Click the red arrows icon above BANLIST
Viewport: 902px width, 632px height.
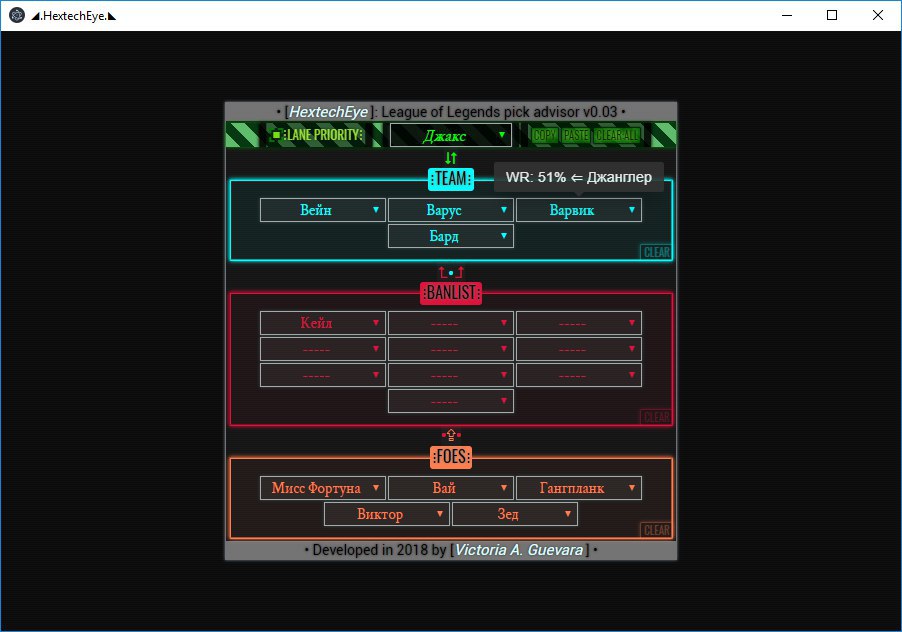(x=451, y=273)
